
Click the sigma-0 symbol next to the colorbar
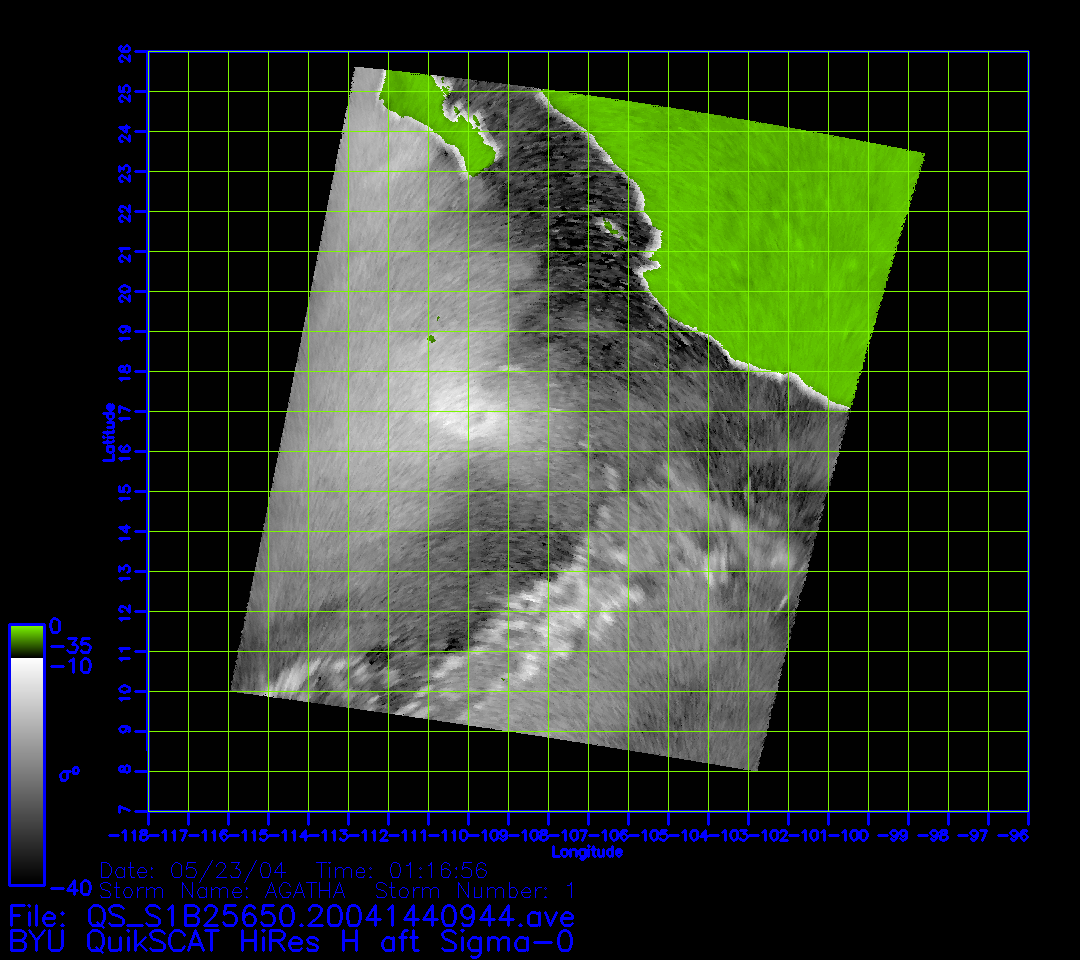tap(69, 774)
